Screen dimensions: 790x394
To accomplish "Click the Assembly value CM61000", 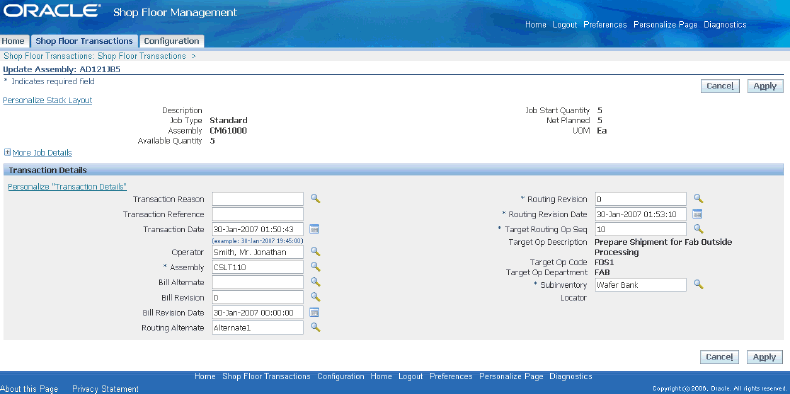I will coord(228,130).
